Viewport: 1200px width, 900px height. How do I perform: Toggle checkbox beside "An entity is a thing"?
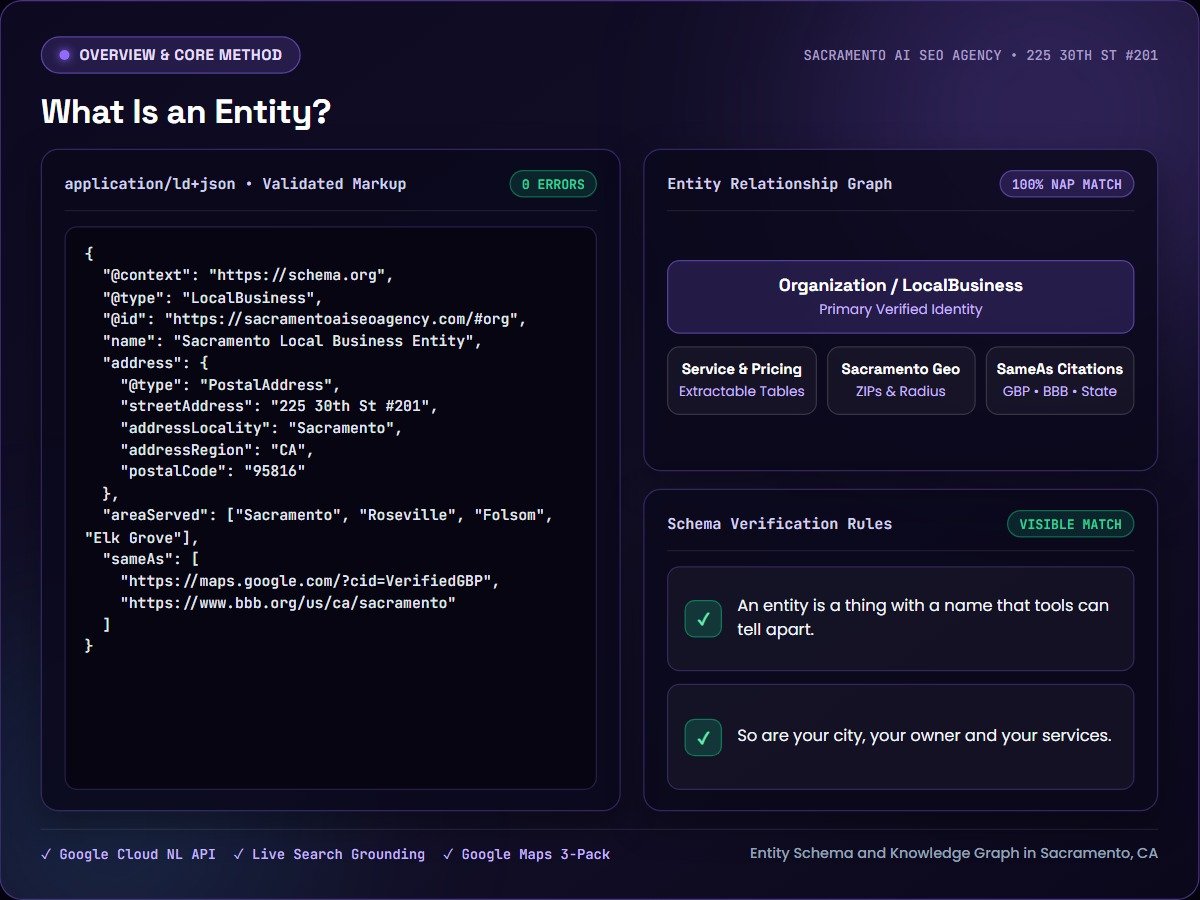tap(703, 619)
